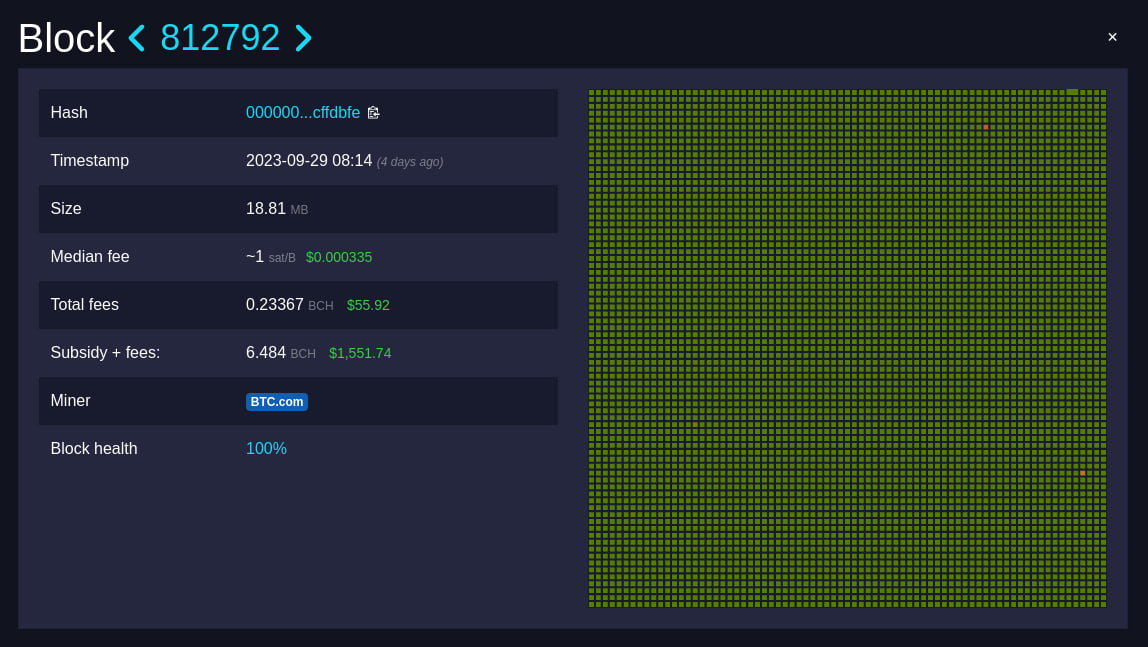Click the $55.92 total fees amount
The width and height of the screenshot is (1148, 647).
tap(368, 305)
